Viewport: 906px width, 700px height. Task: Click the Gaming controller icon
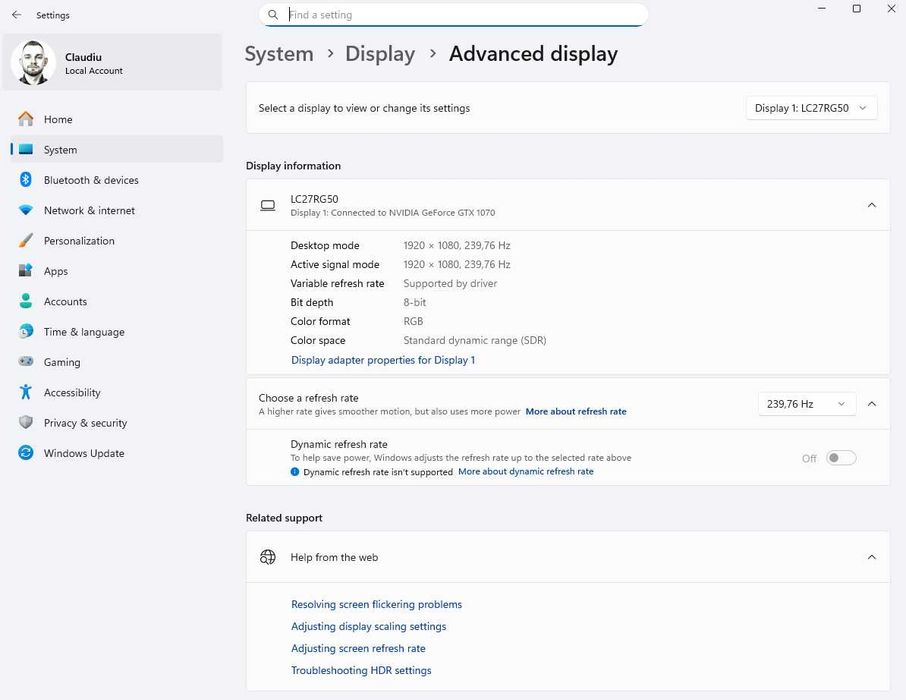pyautogui.click(x=25, y=362)
